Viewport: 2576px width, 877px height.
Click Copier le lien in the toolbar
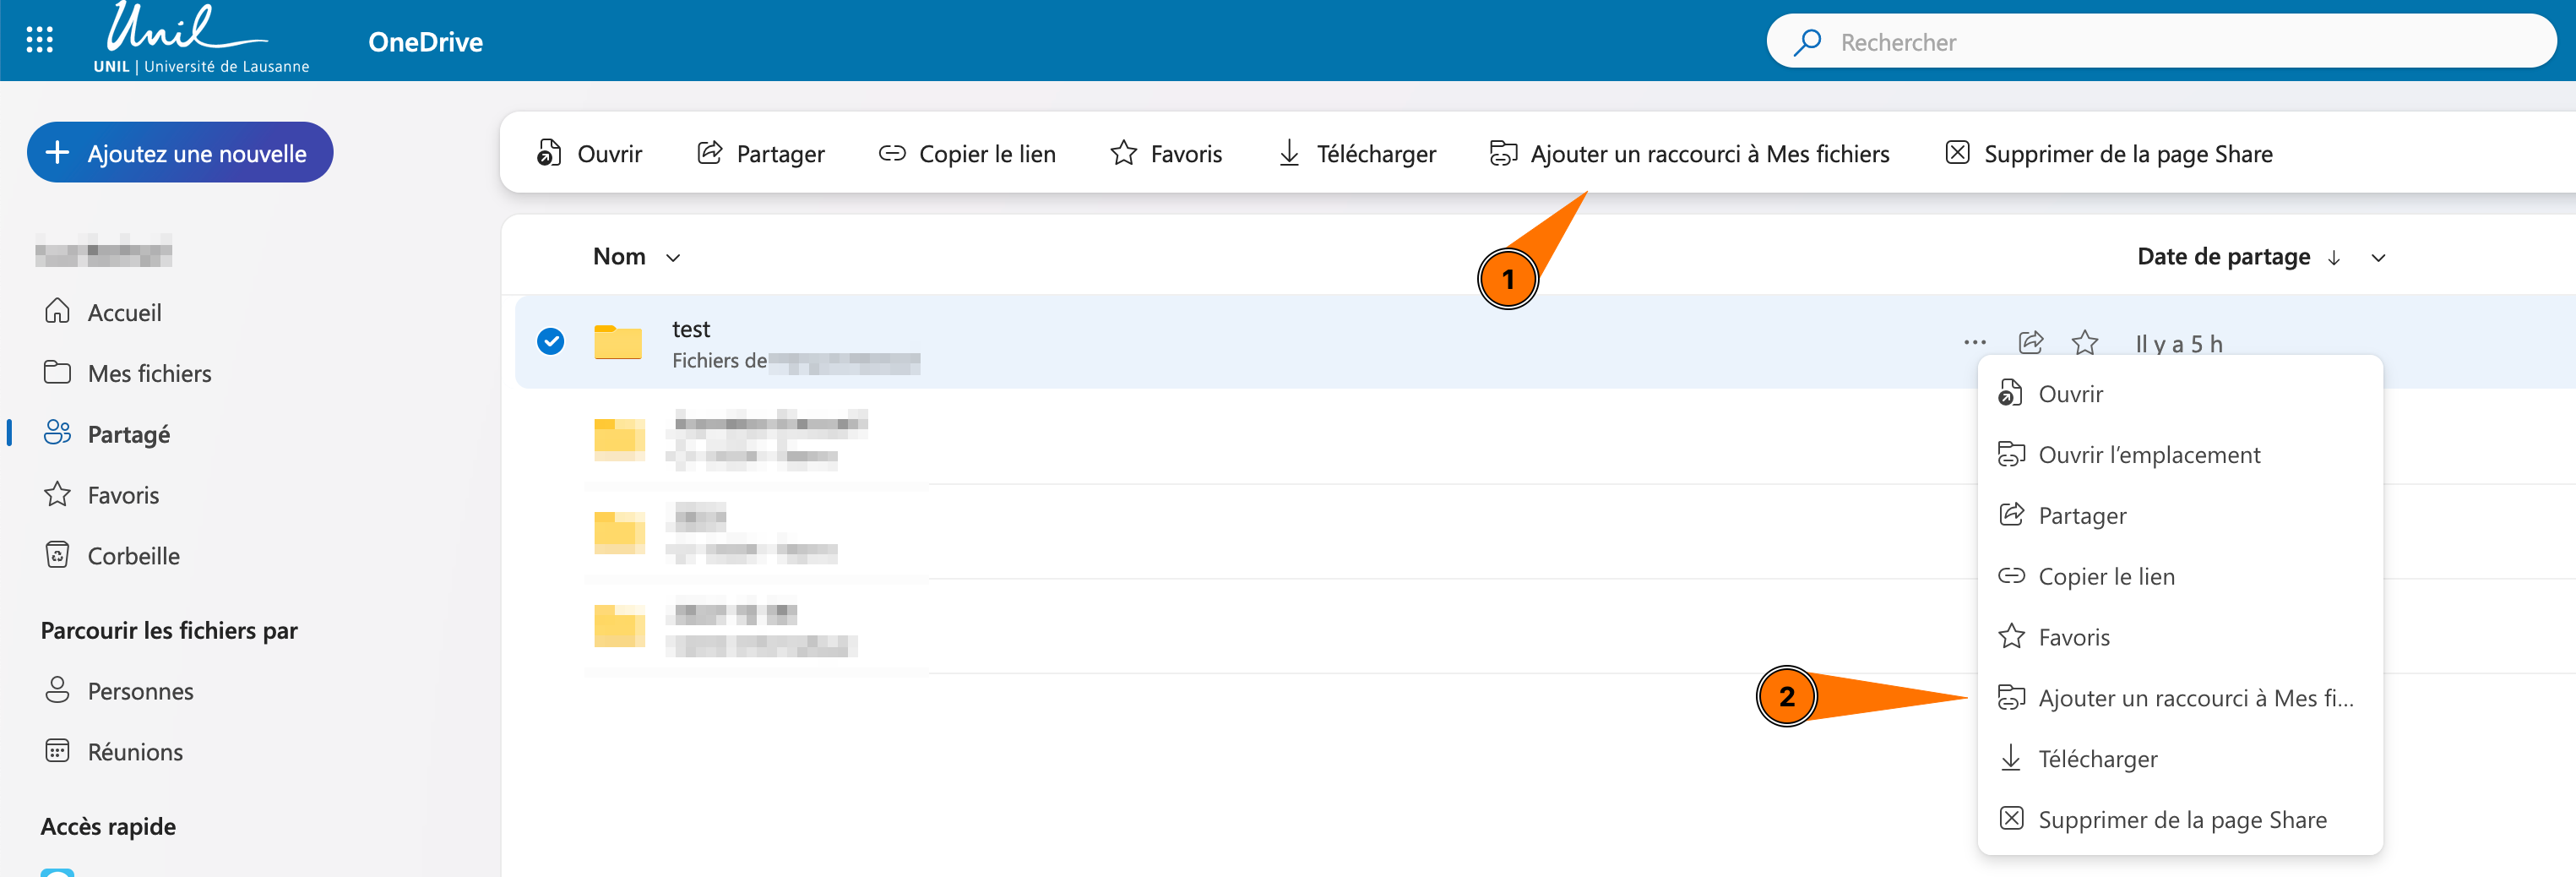pos(967,153)
